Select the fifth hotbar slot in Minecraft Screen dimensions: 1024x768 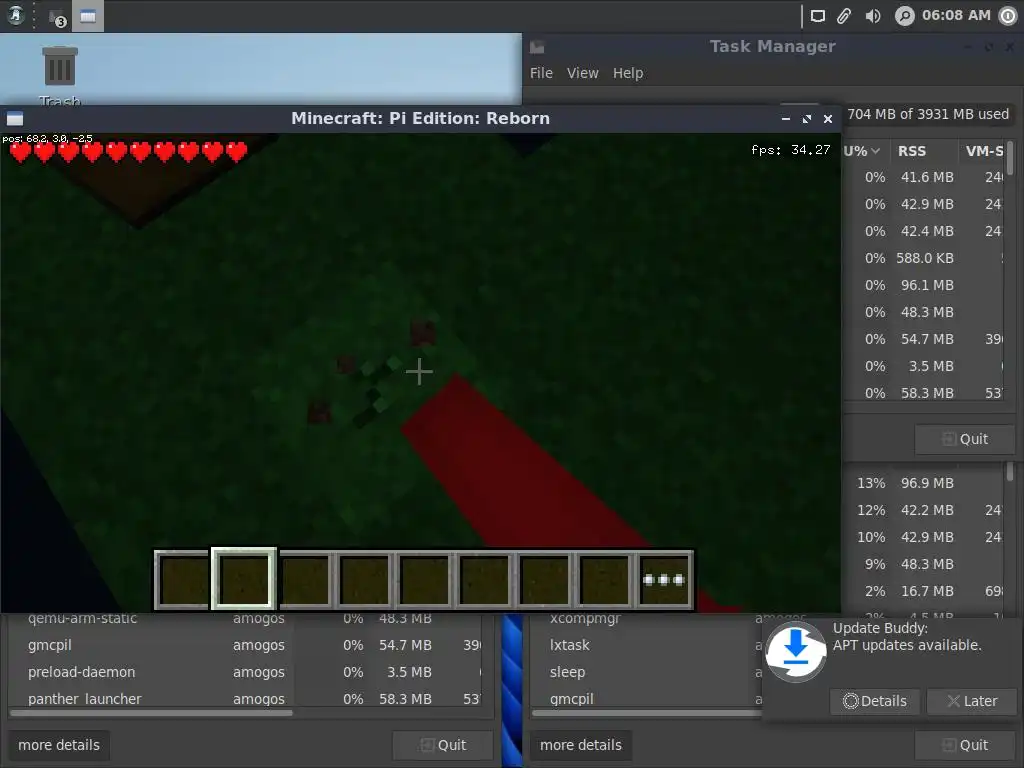coord(424,579)
